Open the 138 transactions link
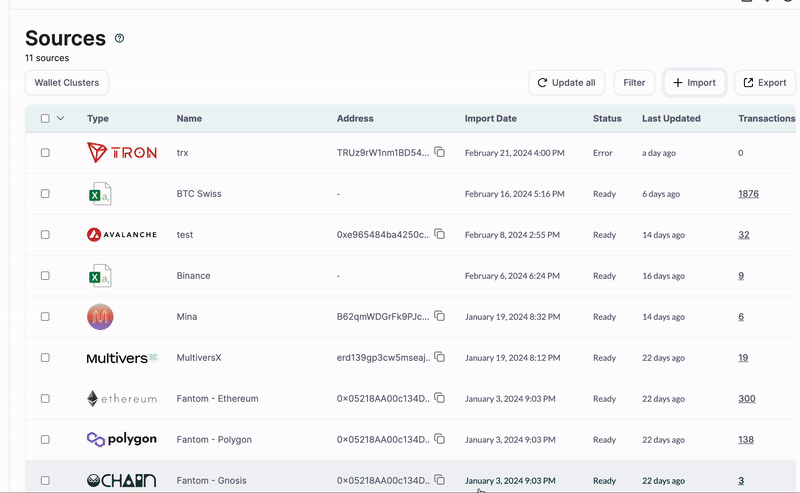This screenshot has width=800, height=493. 746,439
